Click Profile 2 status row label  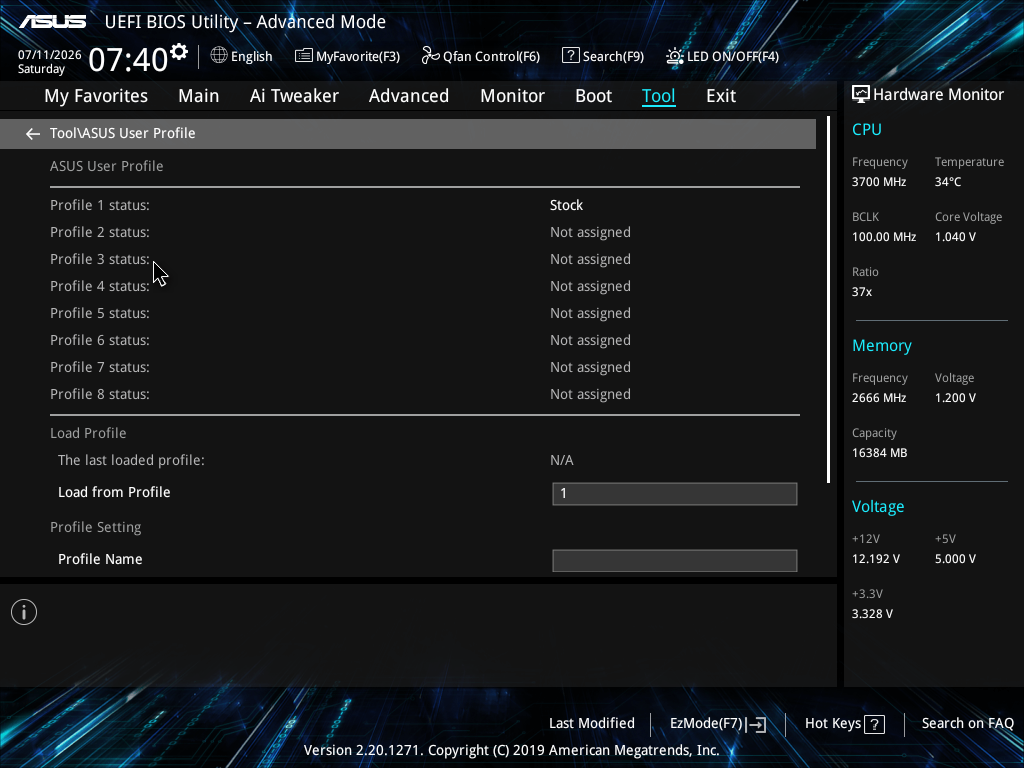[100, 232]
